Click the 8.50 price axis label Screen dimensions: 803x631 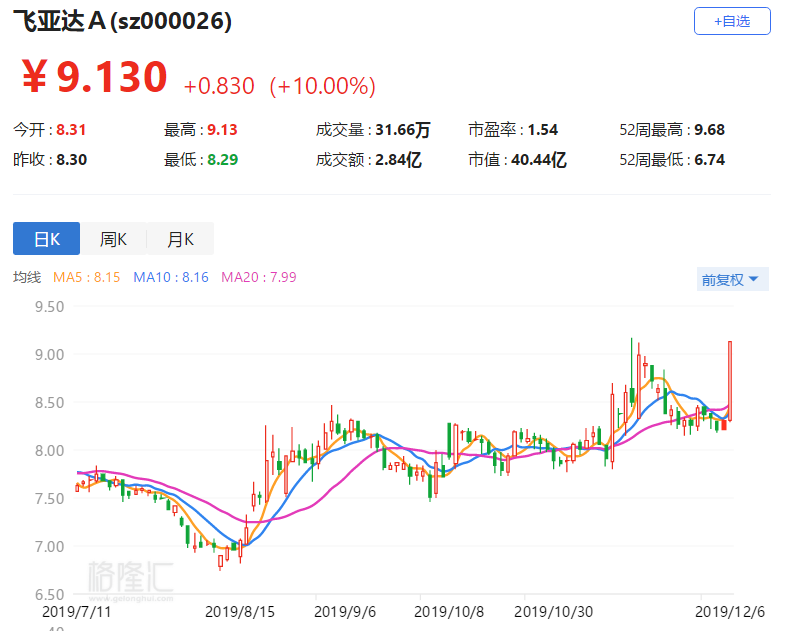(x=49, y=403)
